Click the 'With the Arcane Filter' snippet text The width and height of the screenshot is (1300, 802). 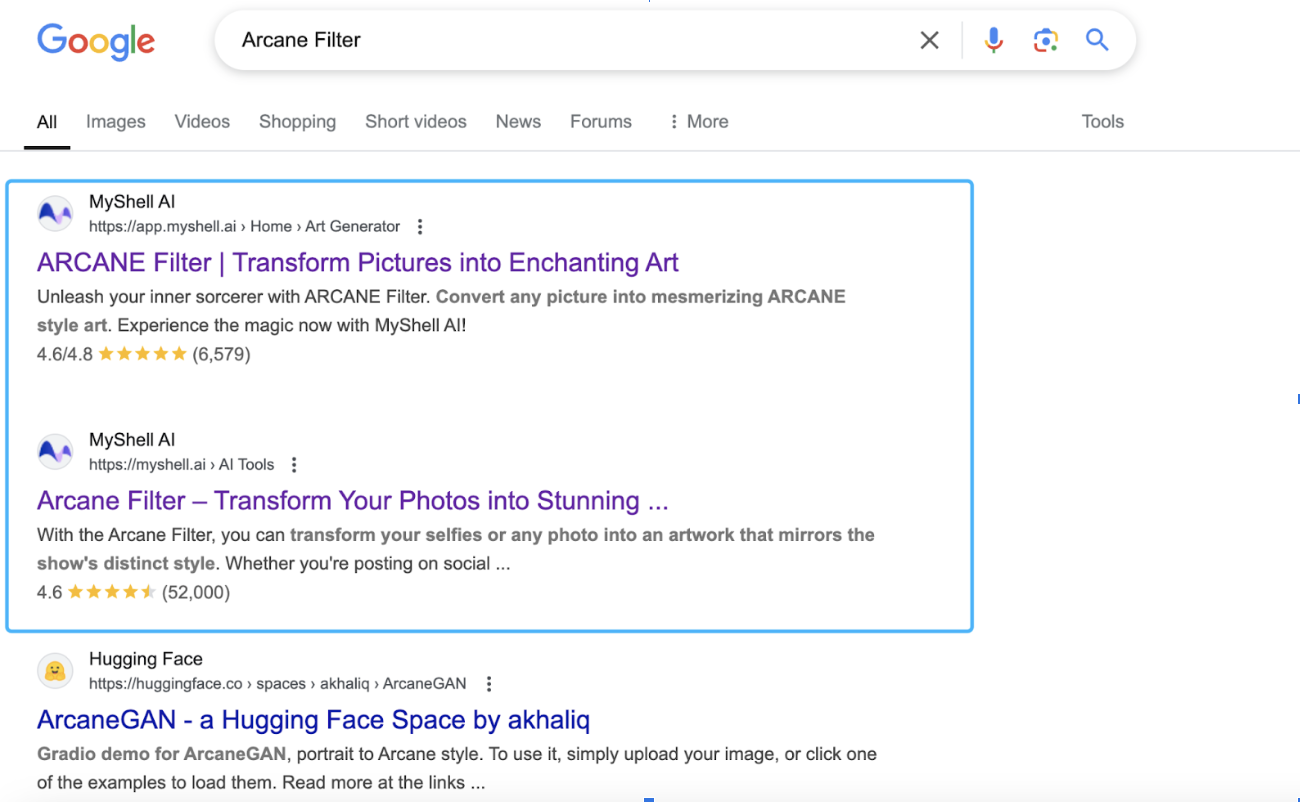(x=456, y=549)
